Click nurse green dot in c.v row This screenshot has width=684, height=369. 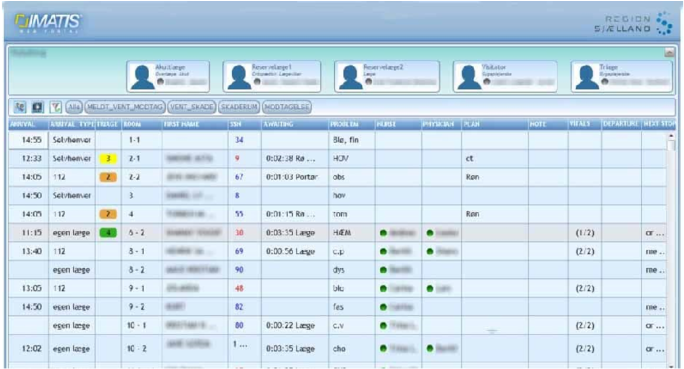383,325
